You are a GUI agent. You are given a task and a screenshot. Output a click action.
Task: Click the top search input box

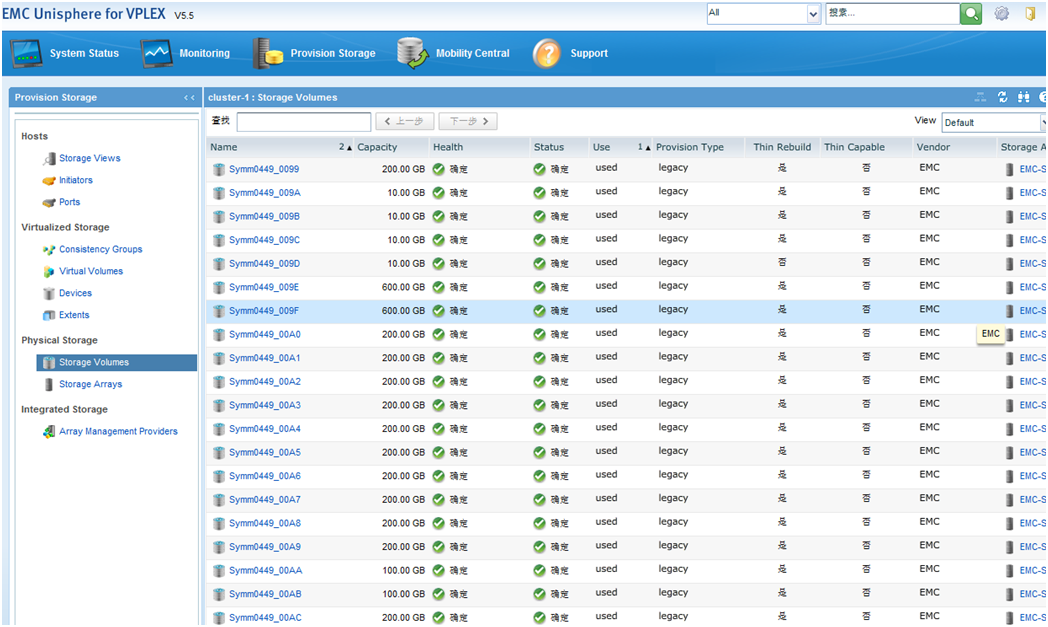(892, 13)
